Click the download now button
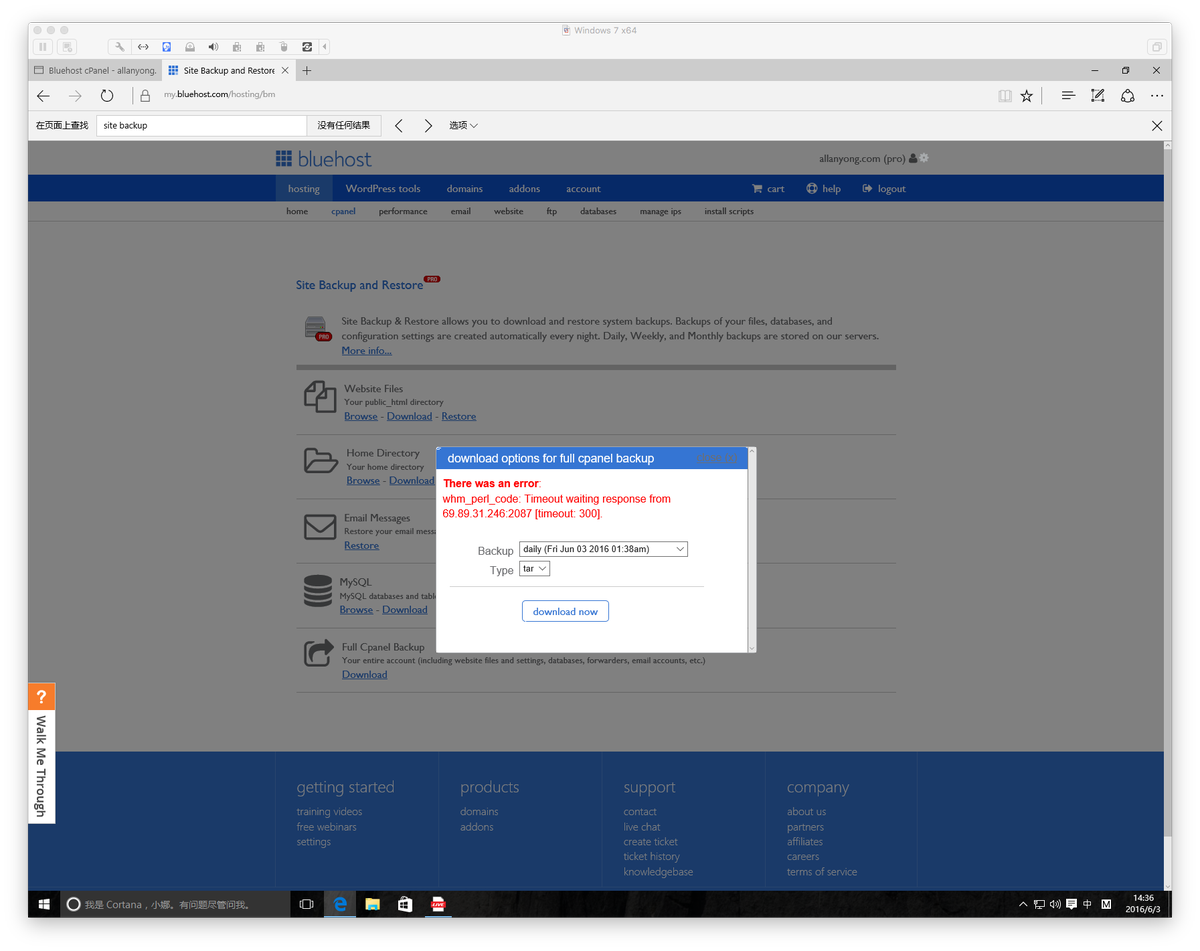This screenshot has width=1200, height=951. click(565, 611)
